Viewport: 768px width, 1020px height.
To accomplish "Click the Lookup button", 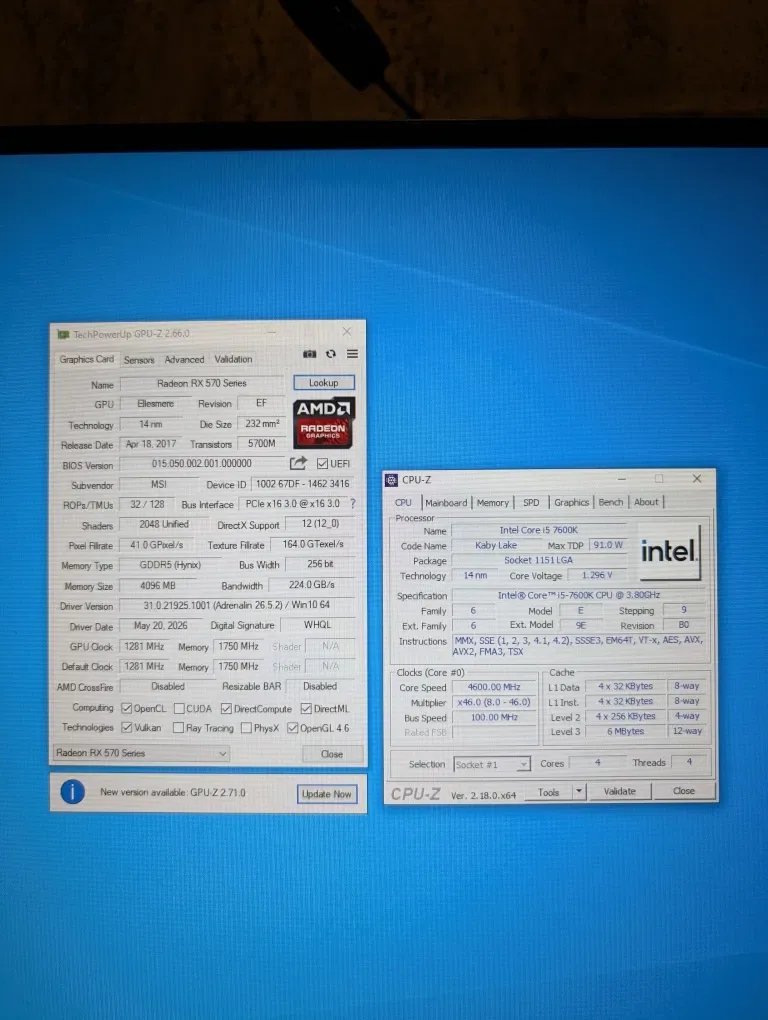I will click(324, 382).
